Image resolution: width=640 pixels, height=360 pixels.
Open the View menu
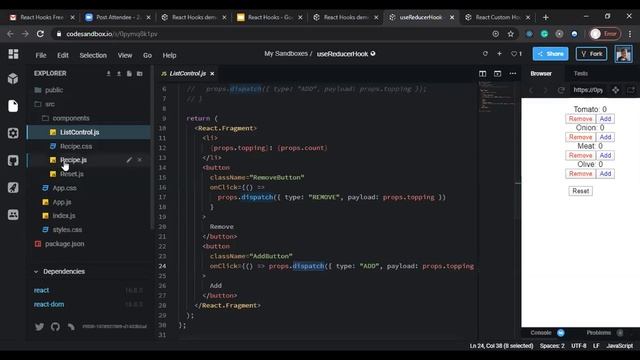125,55
